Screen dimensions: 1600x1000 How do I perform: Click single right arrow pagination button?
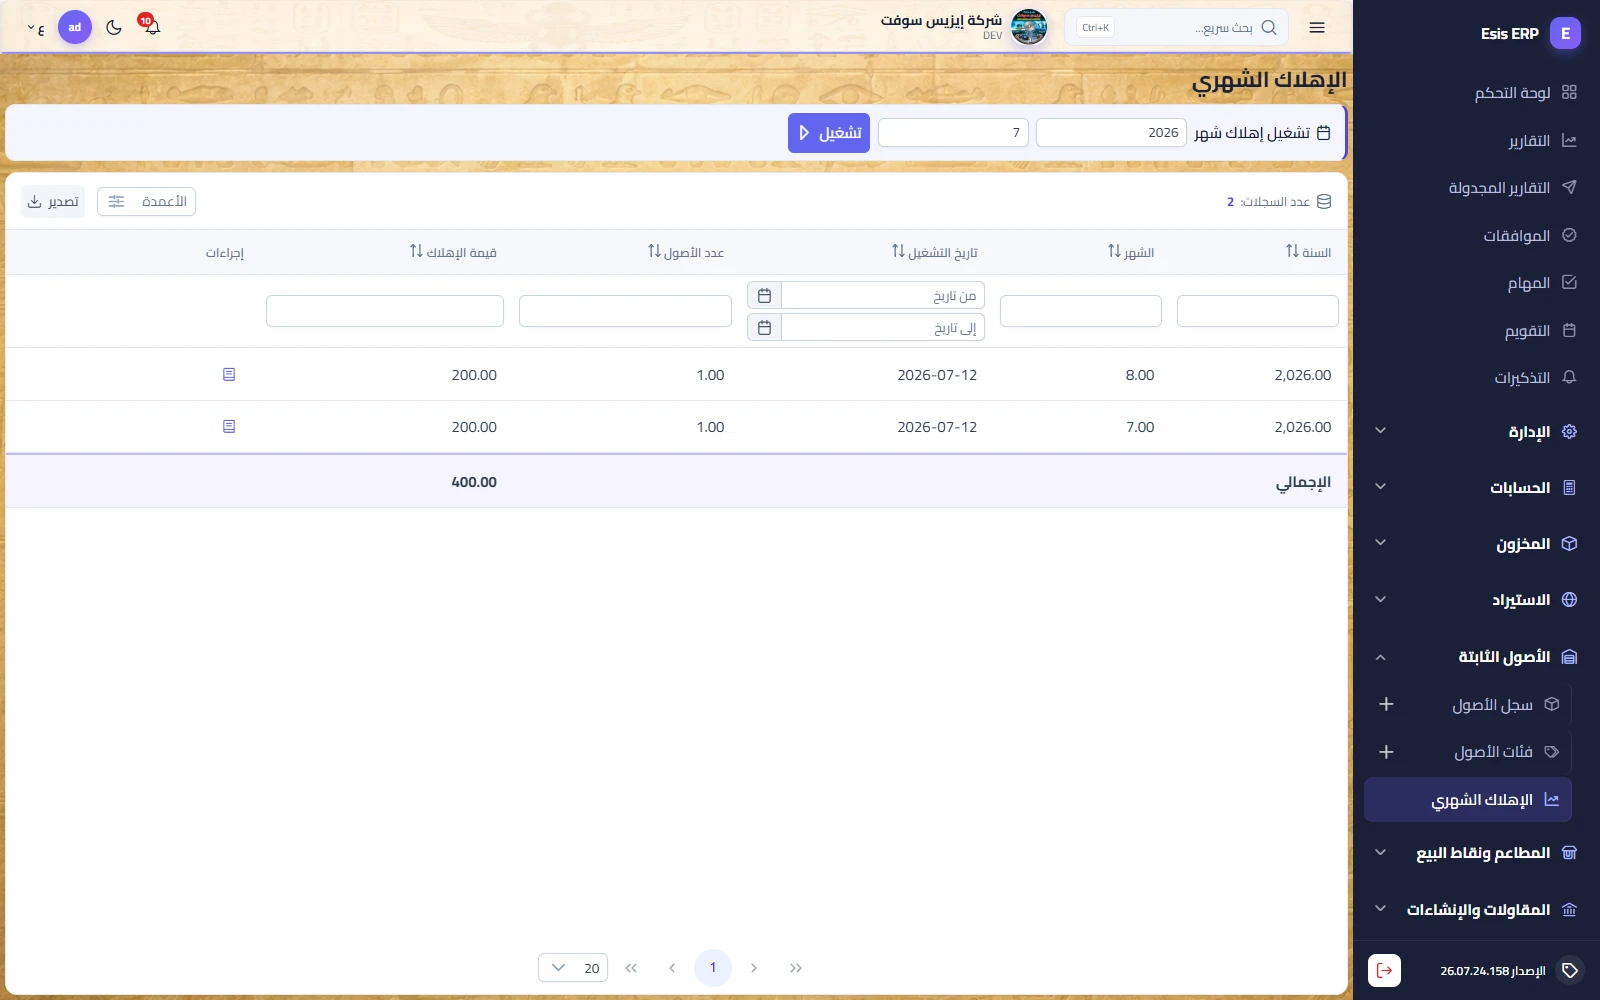click(754, 968)
